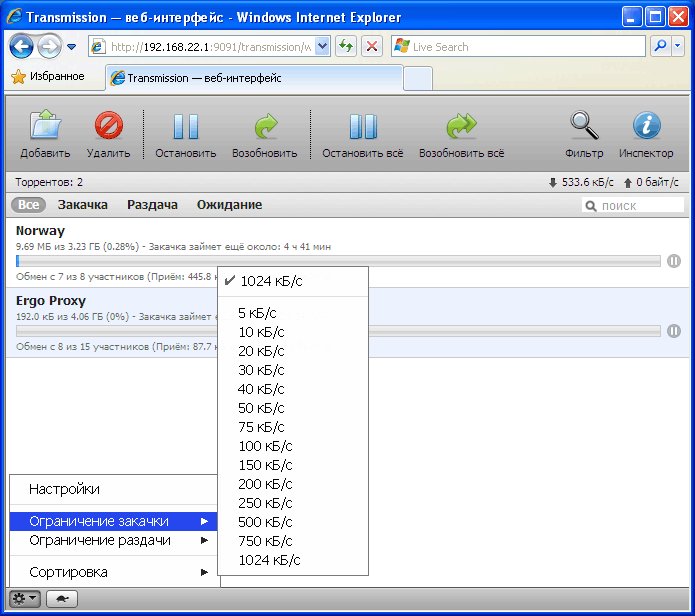The height and width of the screenshot is (616, 695).
Task: Set download limit to 40 кБ/с
Action: pyautogui.click(x=293, y=389)
